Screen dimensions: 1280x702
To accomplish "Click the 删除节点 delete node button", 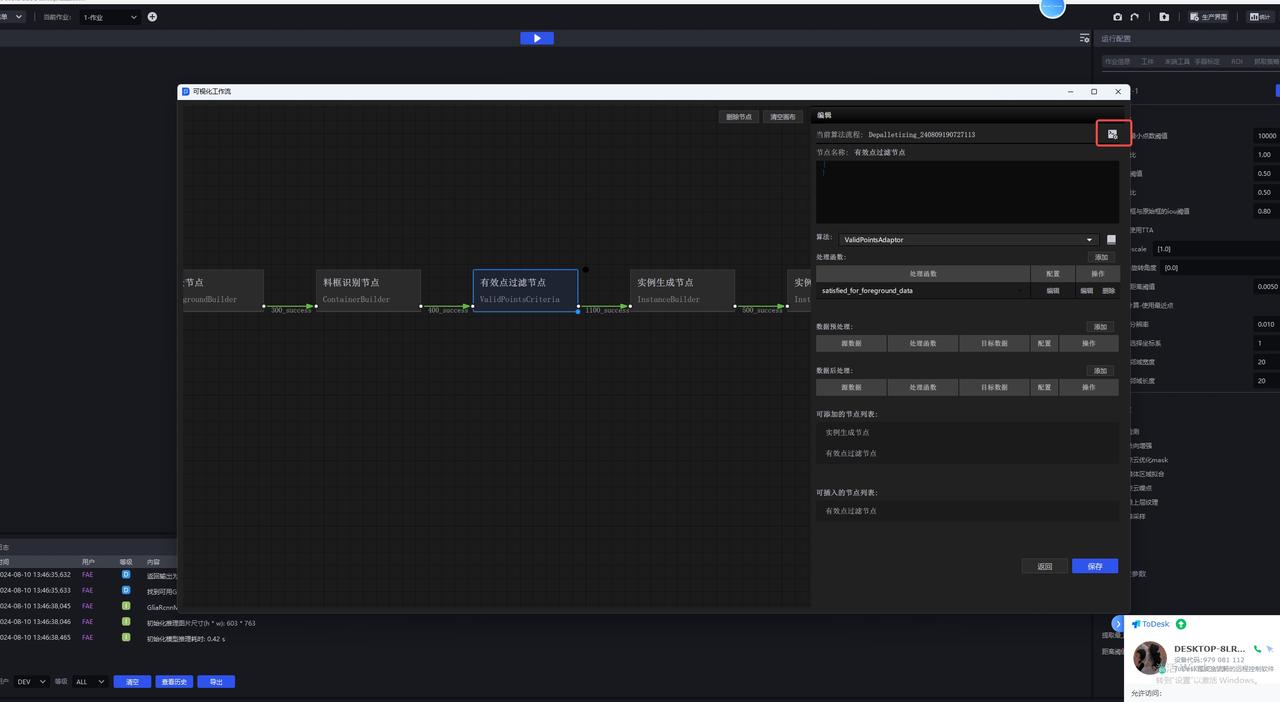I will click(x=738, y=117).
